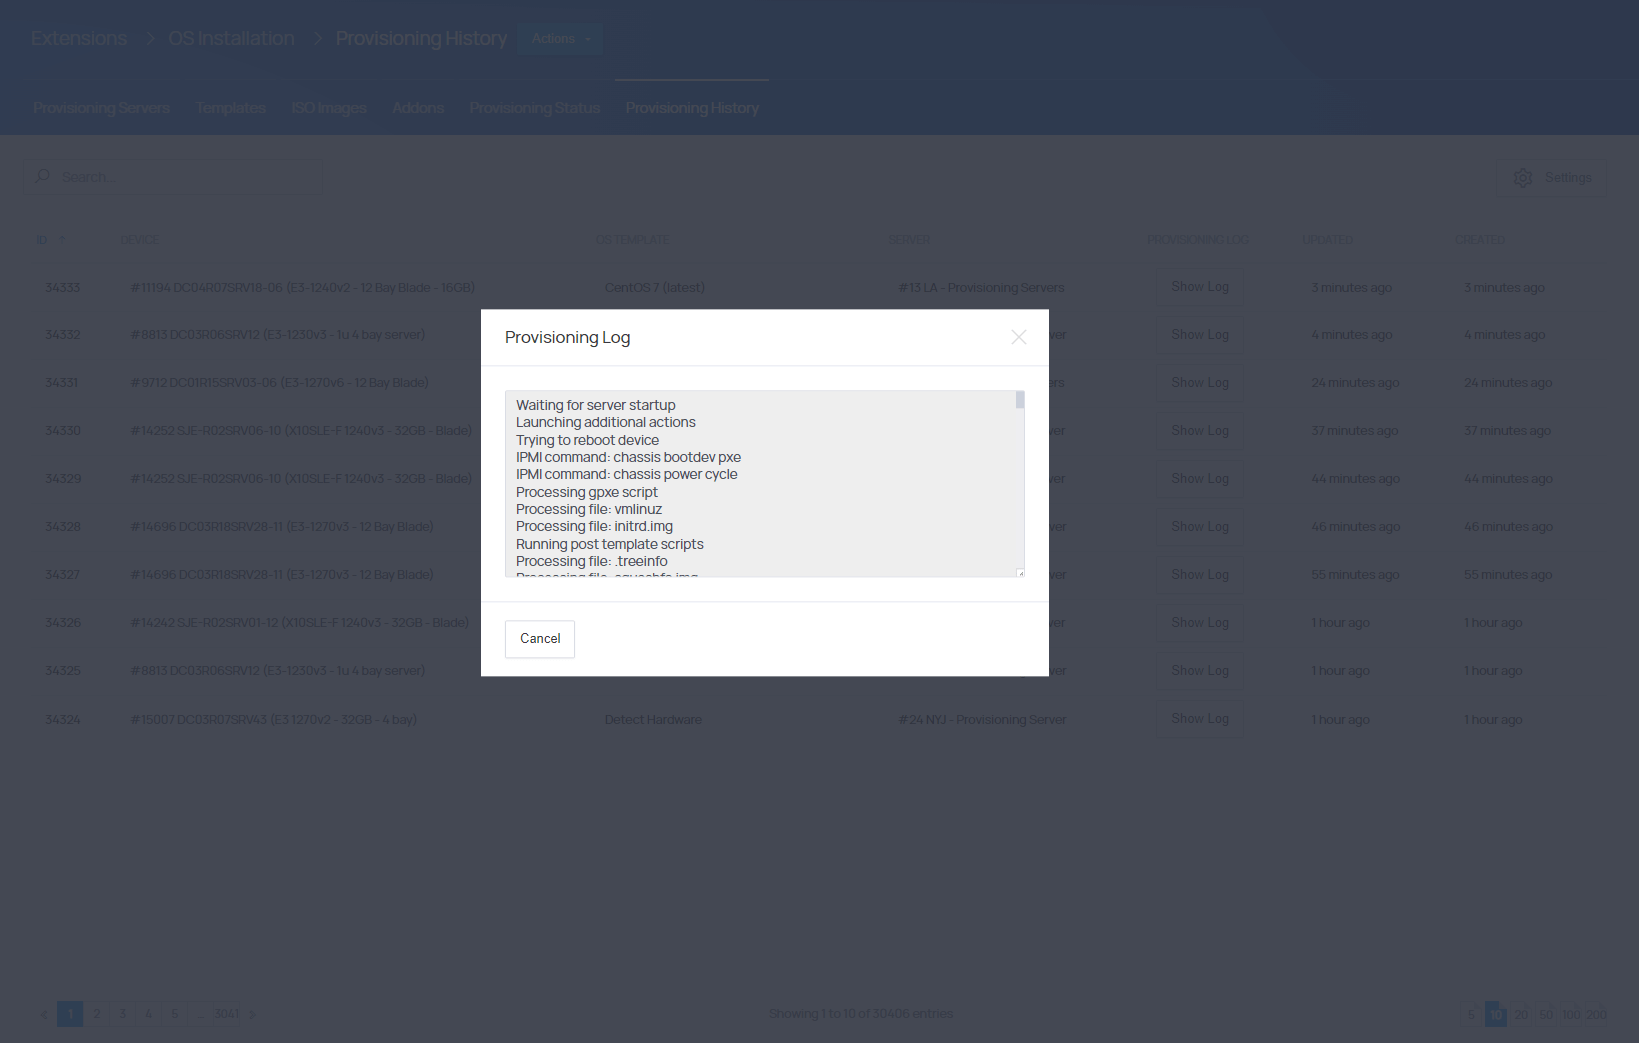Select the Provisioning History tab
The image size is (1639, 1043).
coord(692,108)
